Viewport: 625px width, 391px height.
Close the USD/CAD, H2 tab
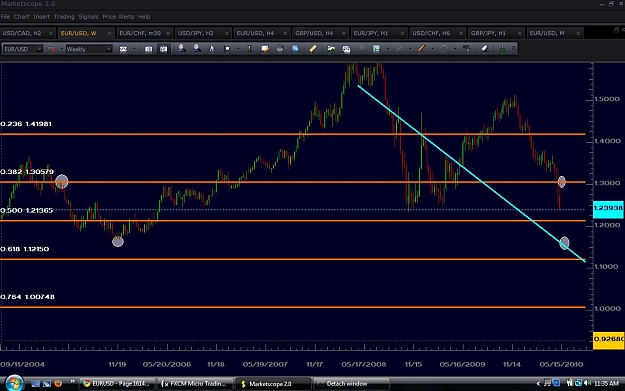[x=51, y=33]
